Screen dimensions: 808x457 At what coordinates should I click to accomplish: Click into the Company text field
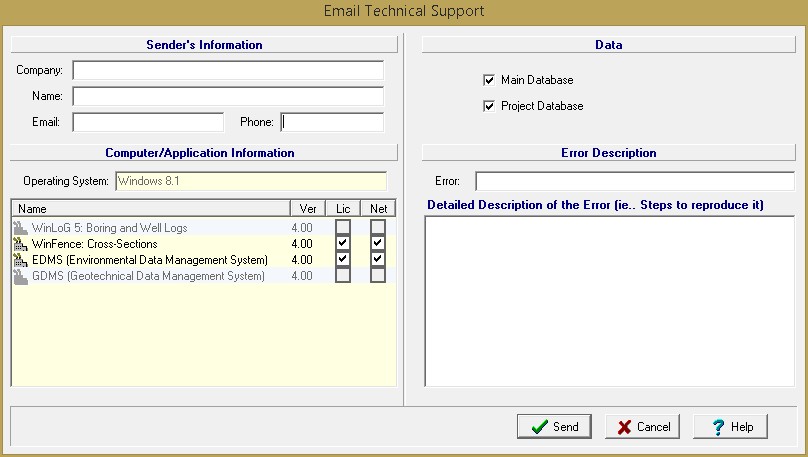click(228, 71)
